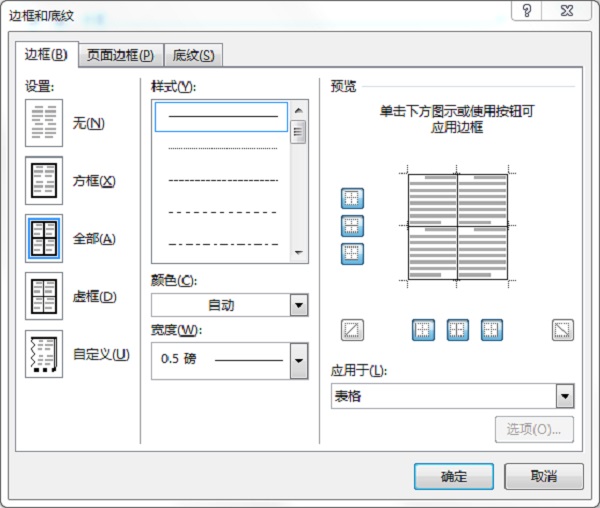Image resolution: width=600 pixels, height=508 pixels.
Task: Apply the diagonal down border in preview
Action: pyautogui.click(x=563, y=328)
